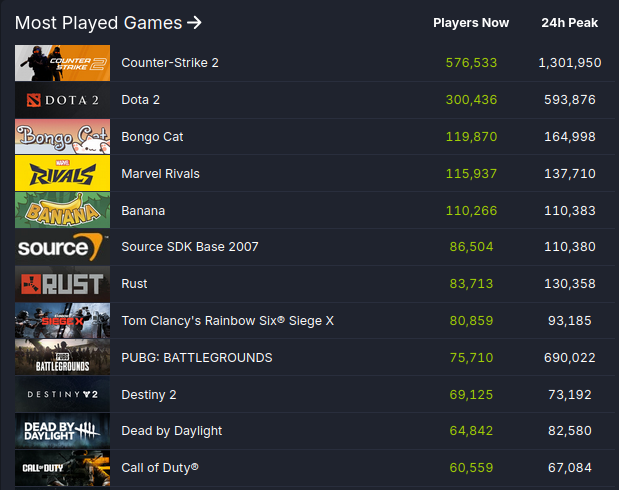The height and width of the screenshot is (490, 619).
Task: Select the 300,436 player count
Action: click(471, 100)
